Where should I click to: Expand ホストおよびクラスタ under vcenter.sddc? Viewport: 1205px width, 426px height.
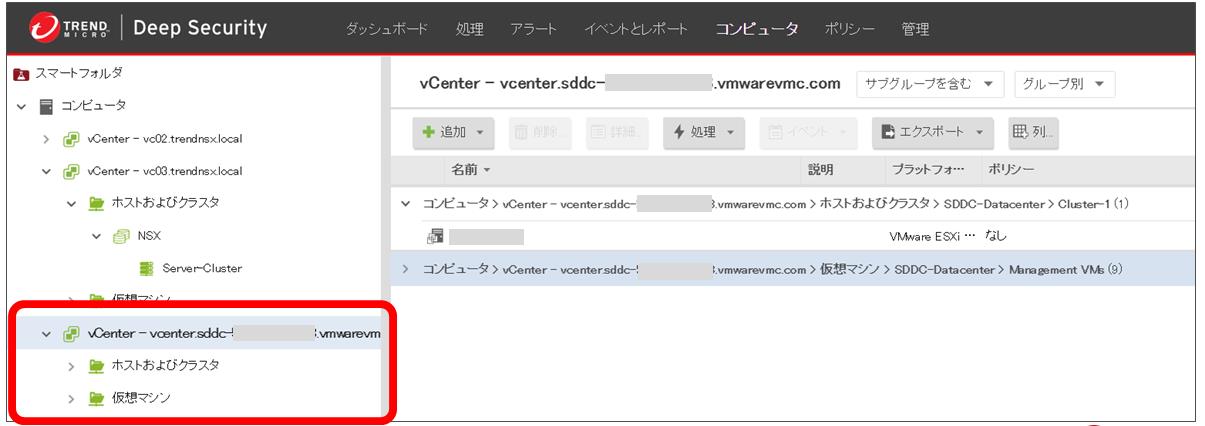[71, 366]
